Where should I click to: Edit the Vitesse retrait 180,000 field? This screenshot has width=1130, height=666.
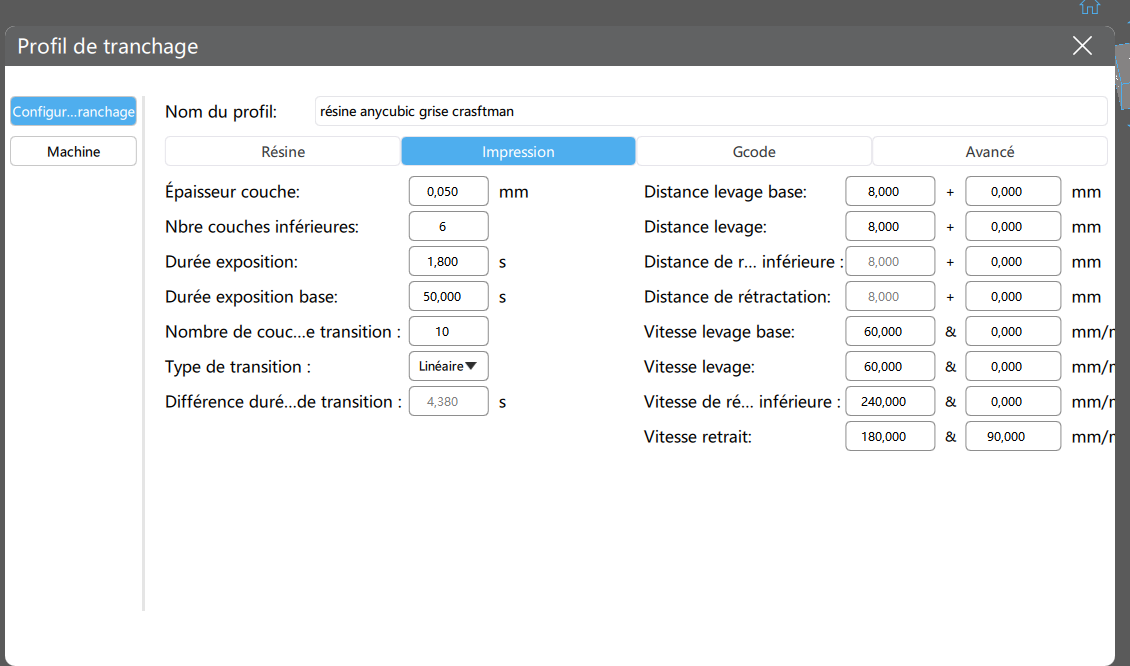coord(890,436)
